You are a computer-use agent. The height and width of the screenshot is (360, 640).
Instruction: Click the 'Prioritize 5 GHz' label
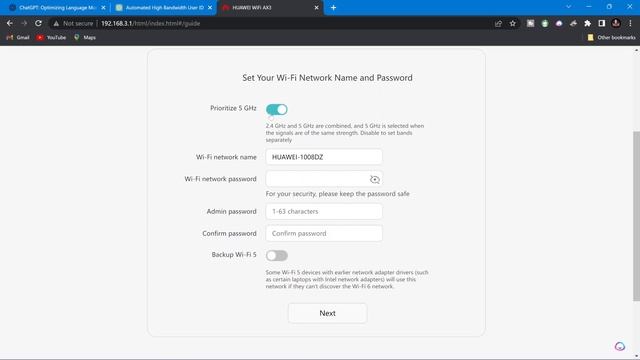[x=233, y=108]
